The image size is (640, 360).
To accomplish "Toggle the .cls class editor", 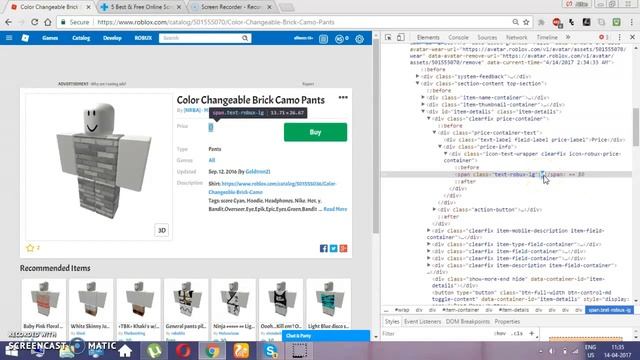I will [518, 333].
